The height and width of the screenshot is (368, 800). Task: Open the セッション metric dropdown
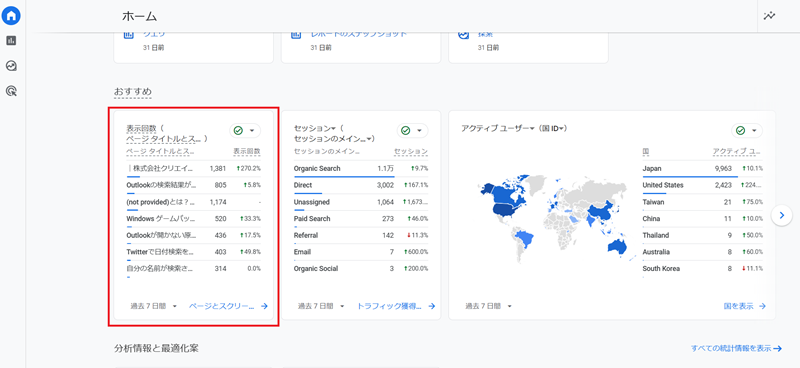coord(314,128)
